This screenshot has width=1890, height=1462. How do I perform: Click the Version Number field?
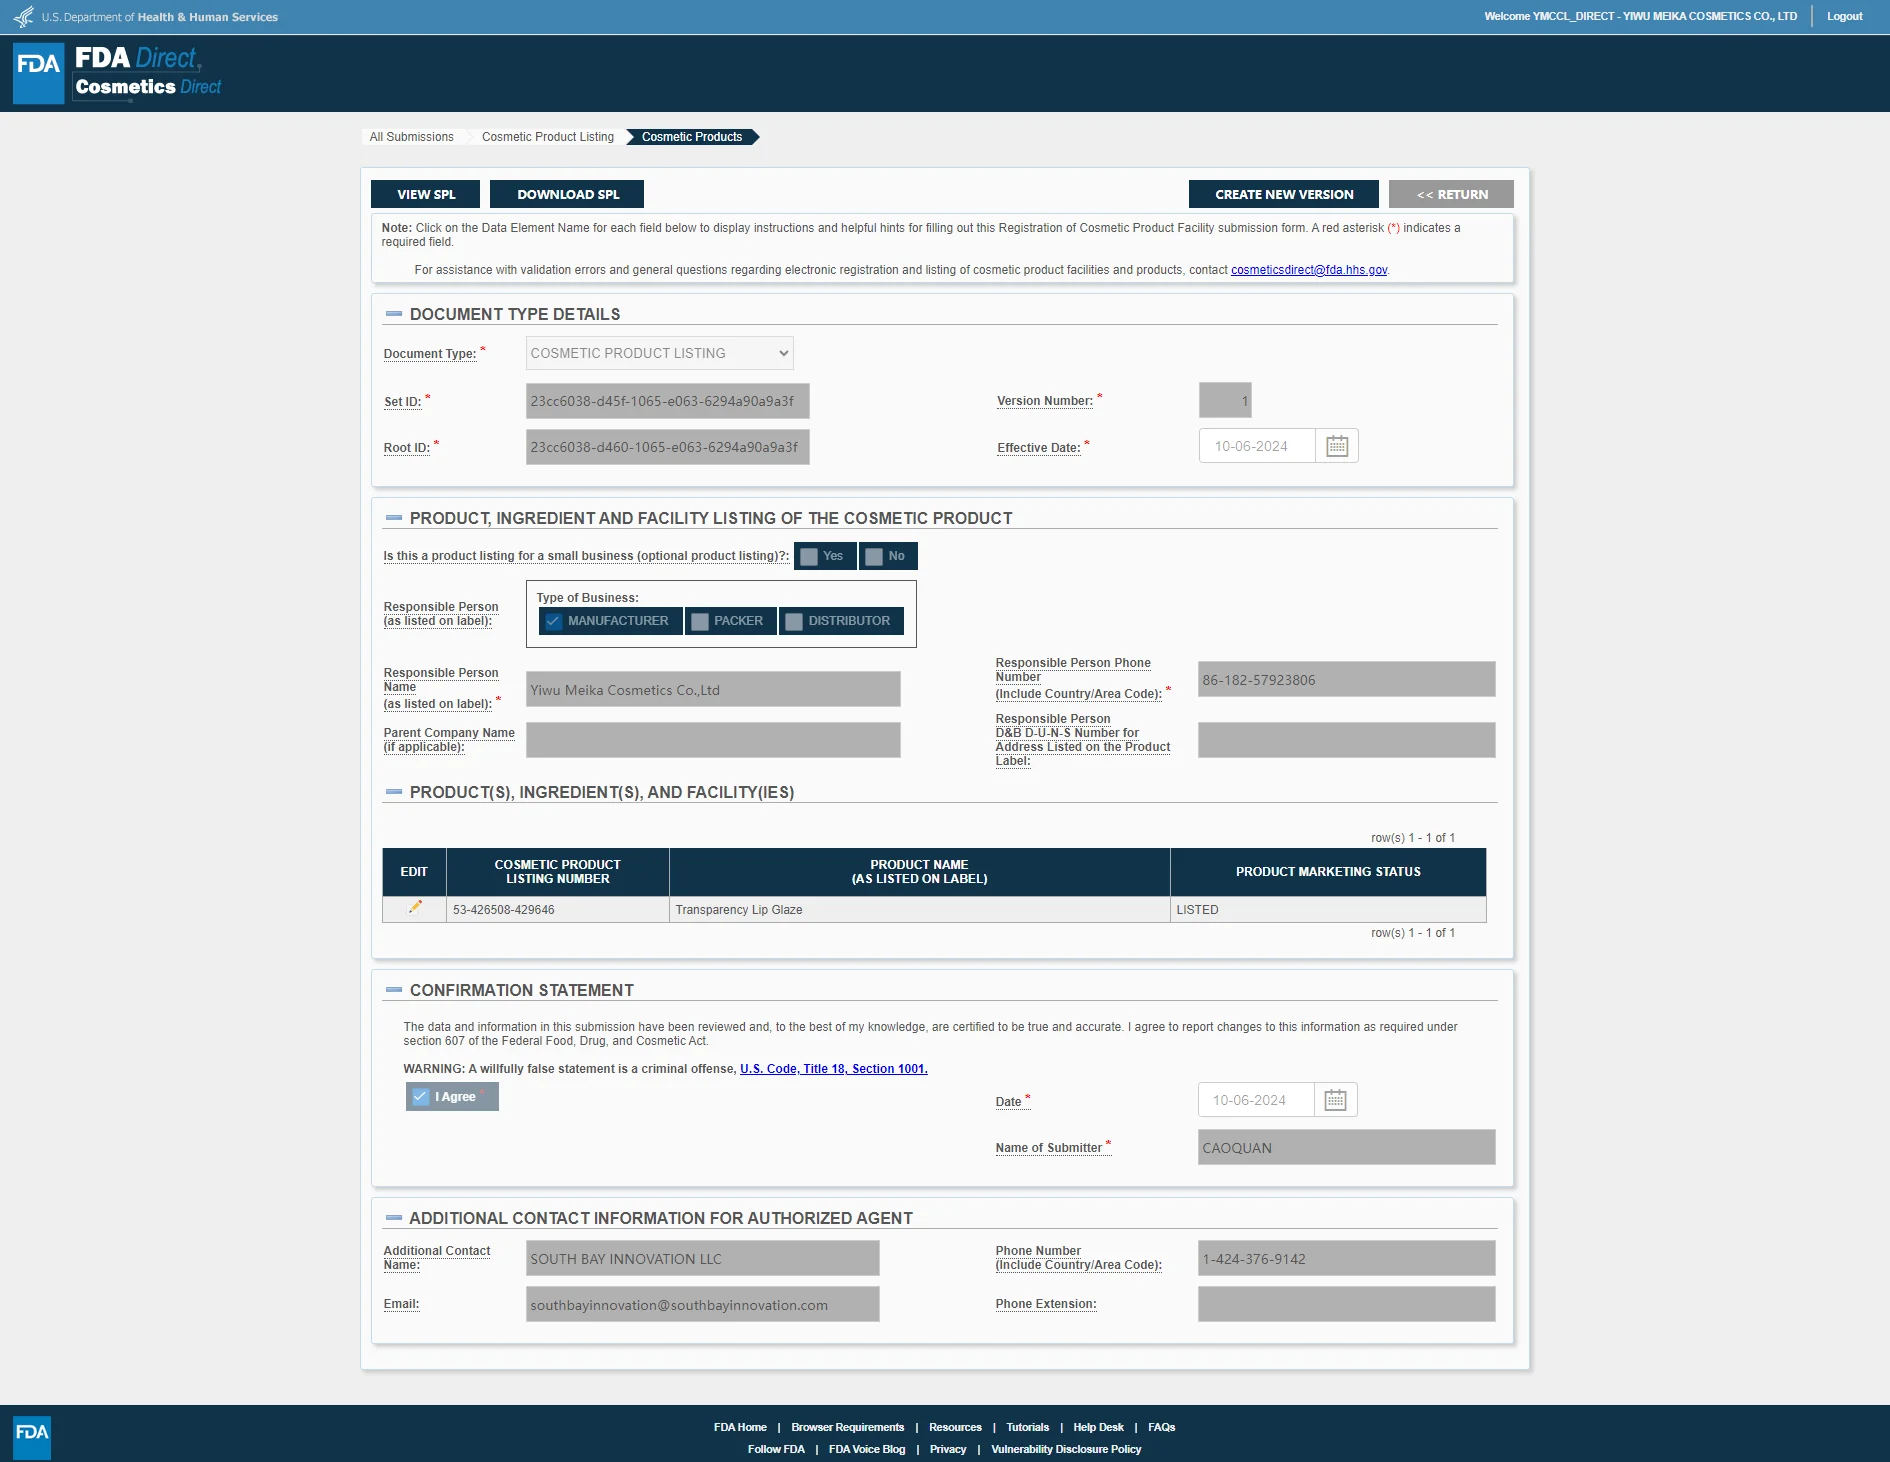click(x=1225, y=400)
